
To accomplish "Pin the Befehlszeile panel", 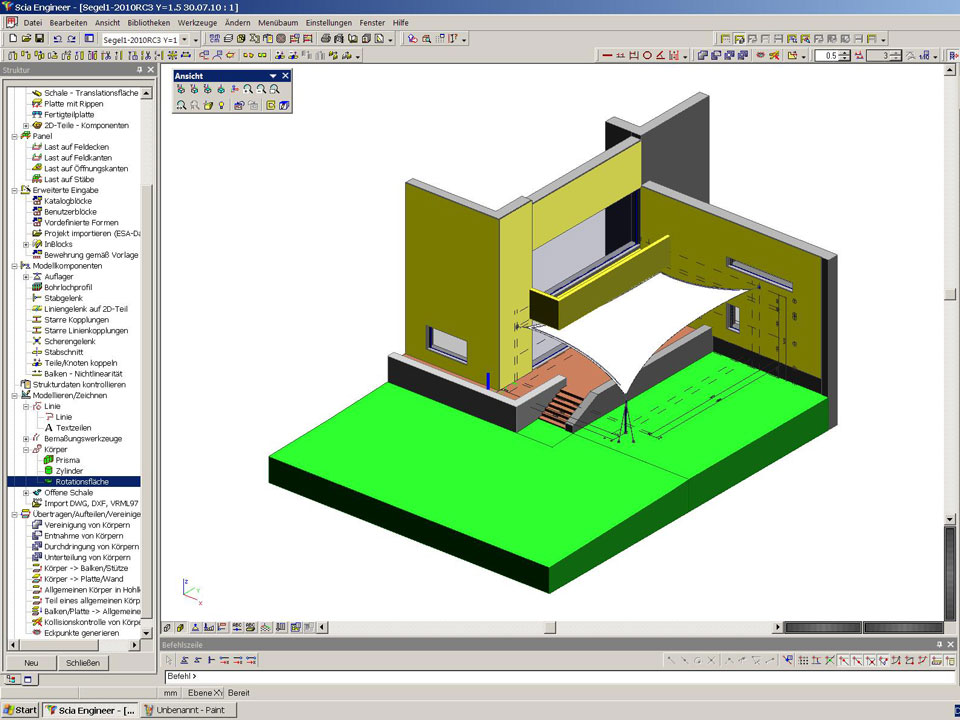I will (x=938, y=645).
